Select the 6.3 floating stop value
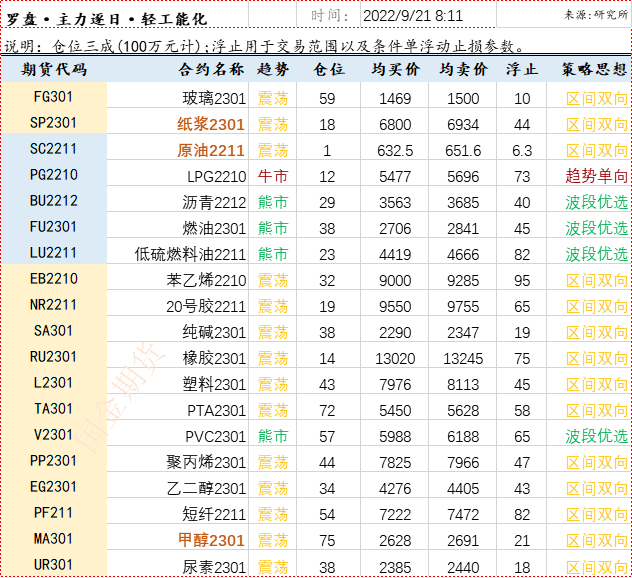The image size is (632, 578). pos(522,151)
